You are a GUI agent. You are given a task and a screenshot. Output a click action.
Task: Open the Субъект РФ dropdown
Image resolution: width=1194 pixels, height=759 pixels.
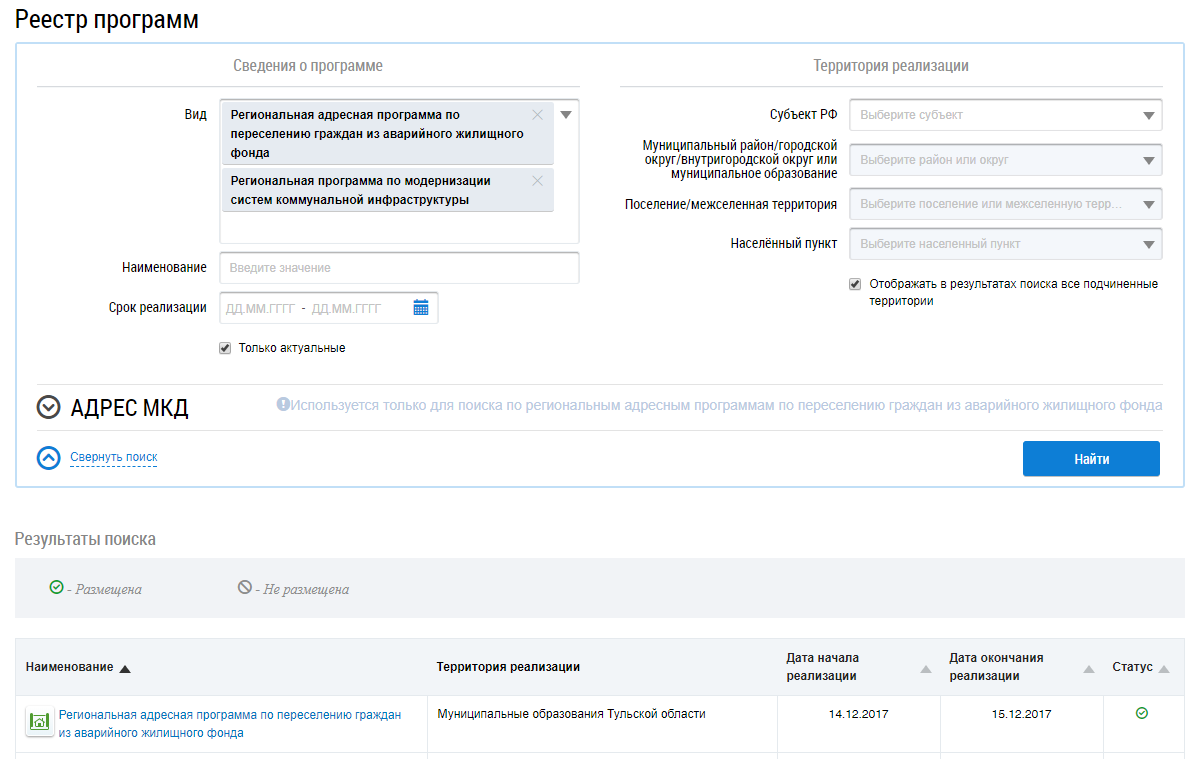tap(1005, 115)
